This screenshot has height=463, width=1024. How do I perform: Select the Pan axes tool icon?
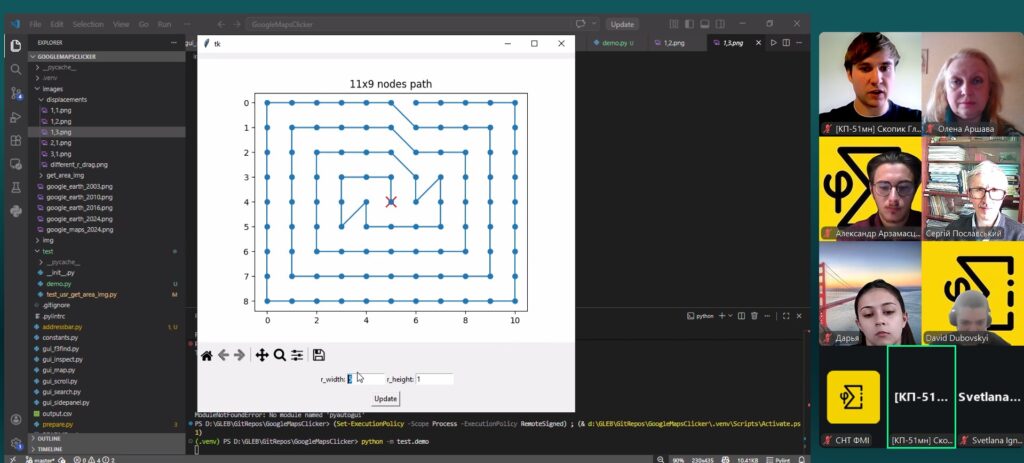tap(262, 355)
